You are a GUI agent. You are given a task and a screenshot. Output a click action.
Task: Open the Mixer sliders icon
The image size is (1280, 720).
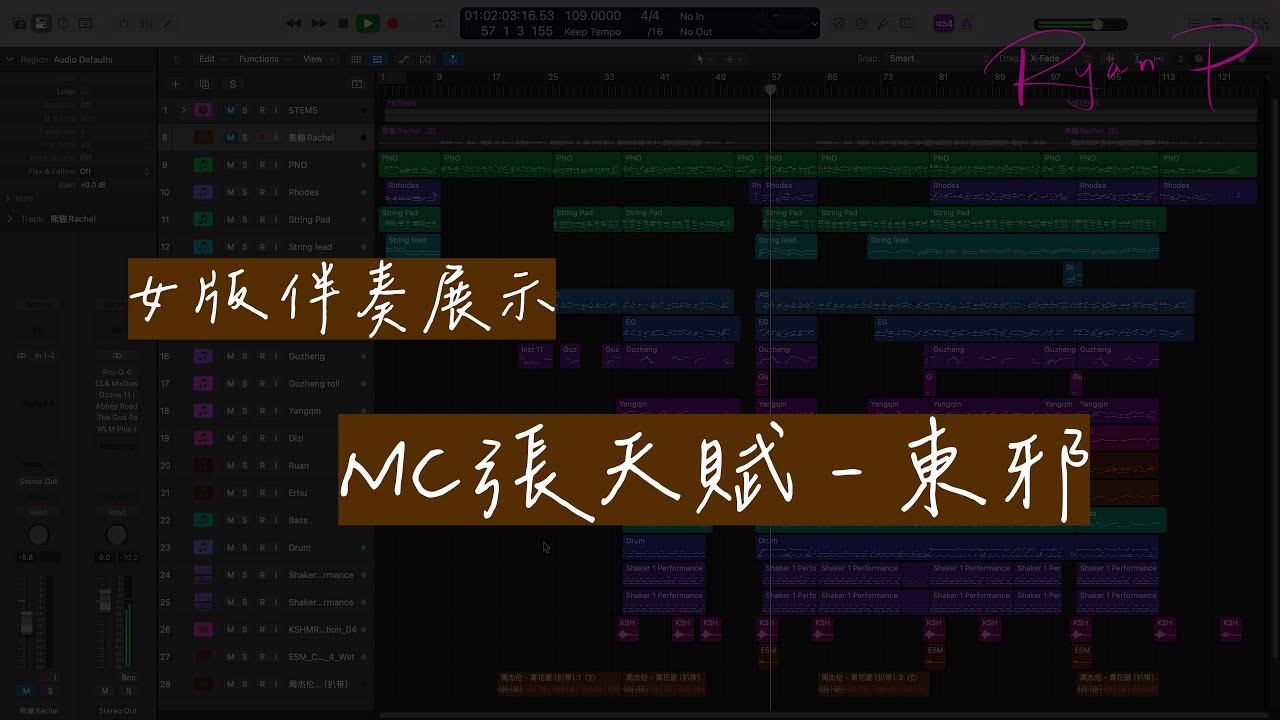point(145,23)
